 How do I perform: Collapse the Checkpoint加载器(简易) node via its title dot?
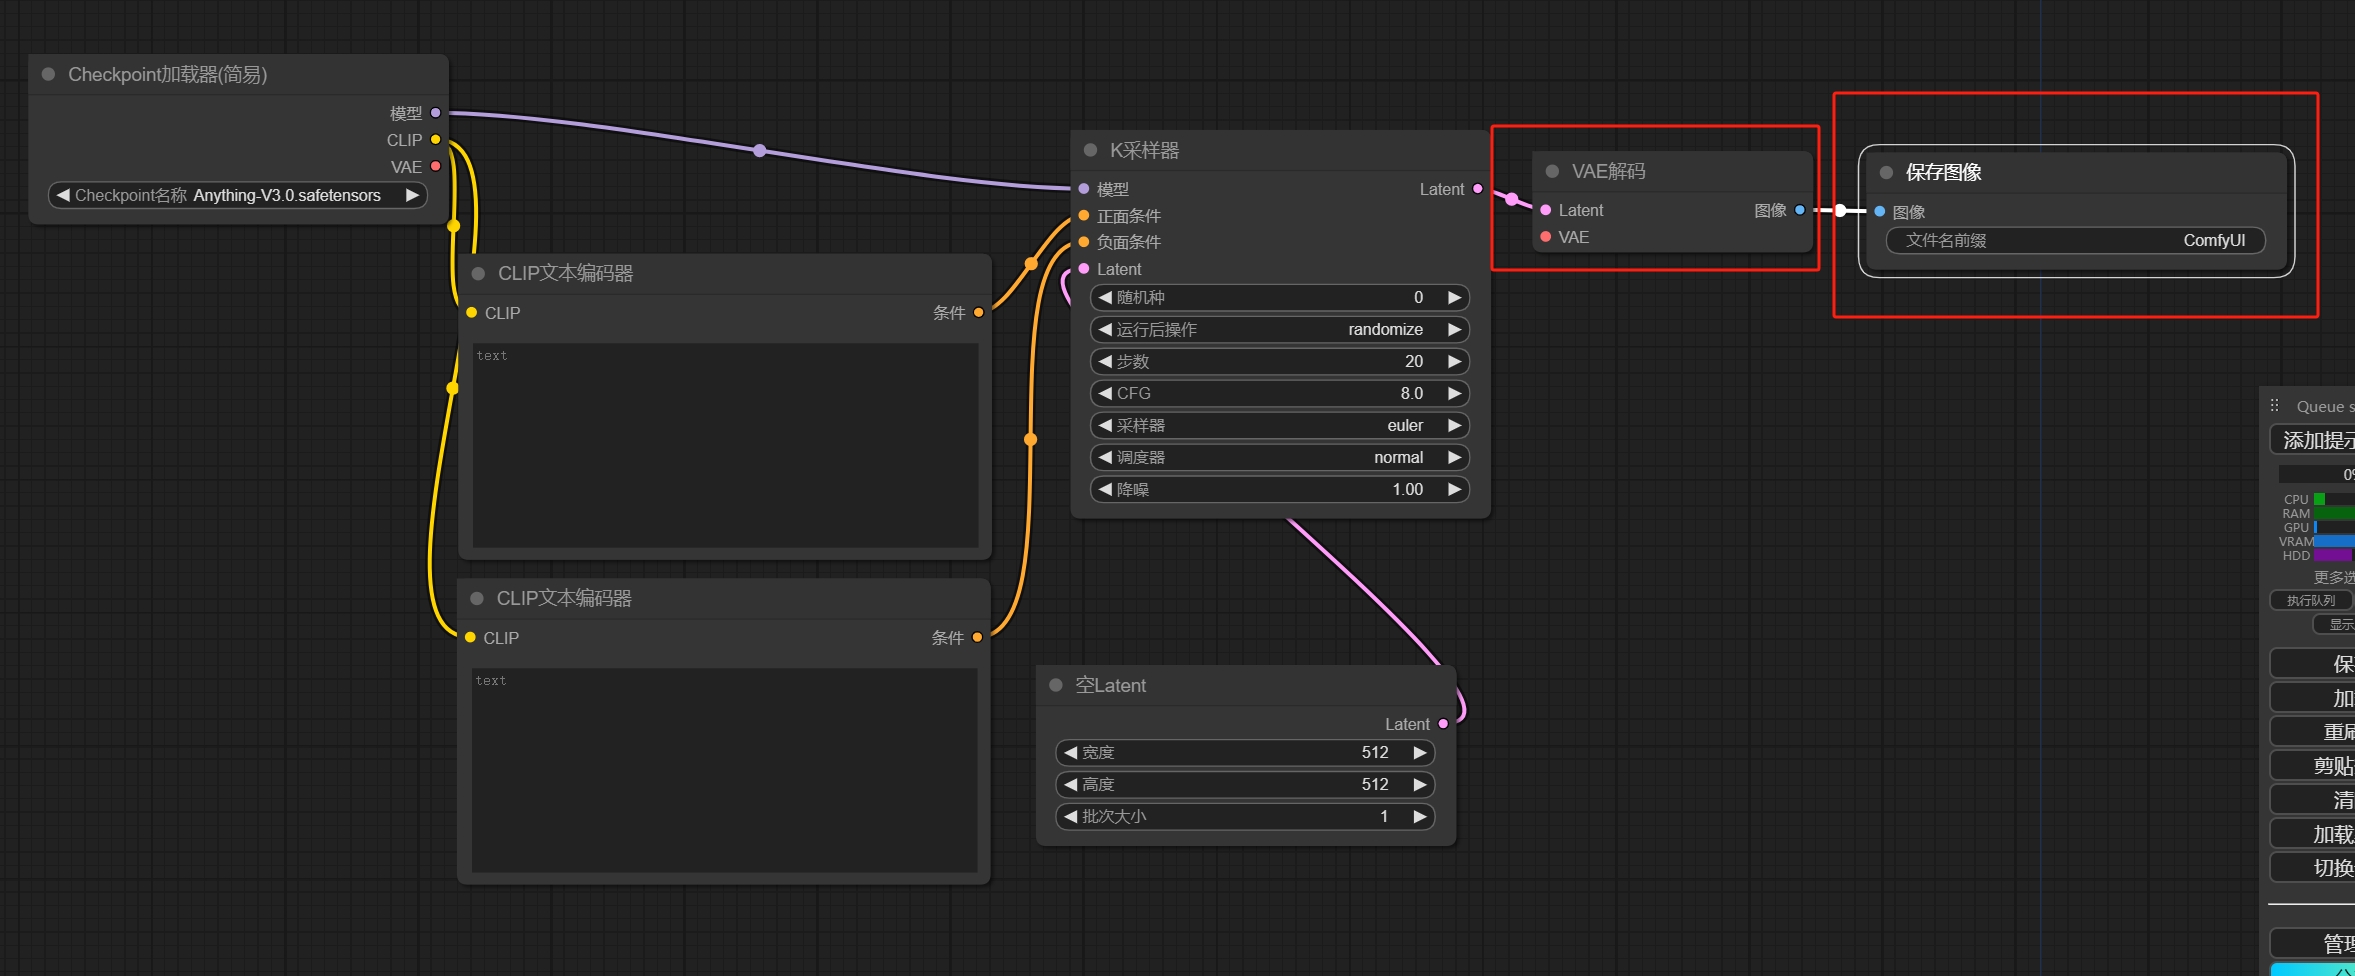[48, 74]
